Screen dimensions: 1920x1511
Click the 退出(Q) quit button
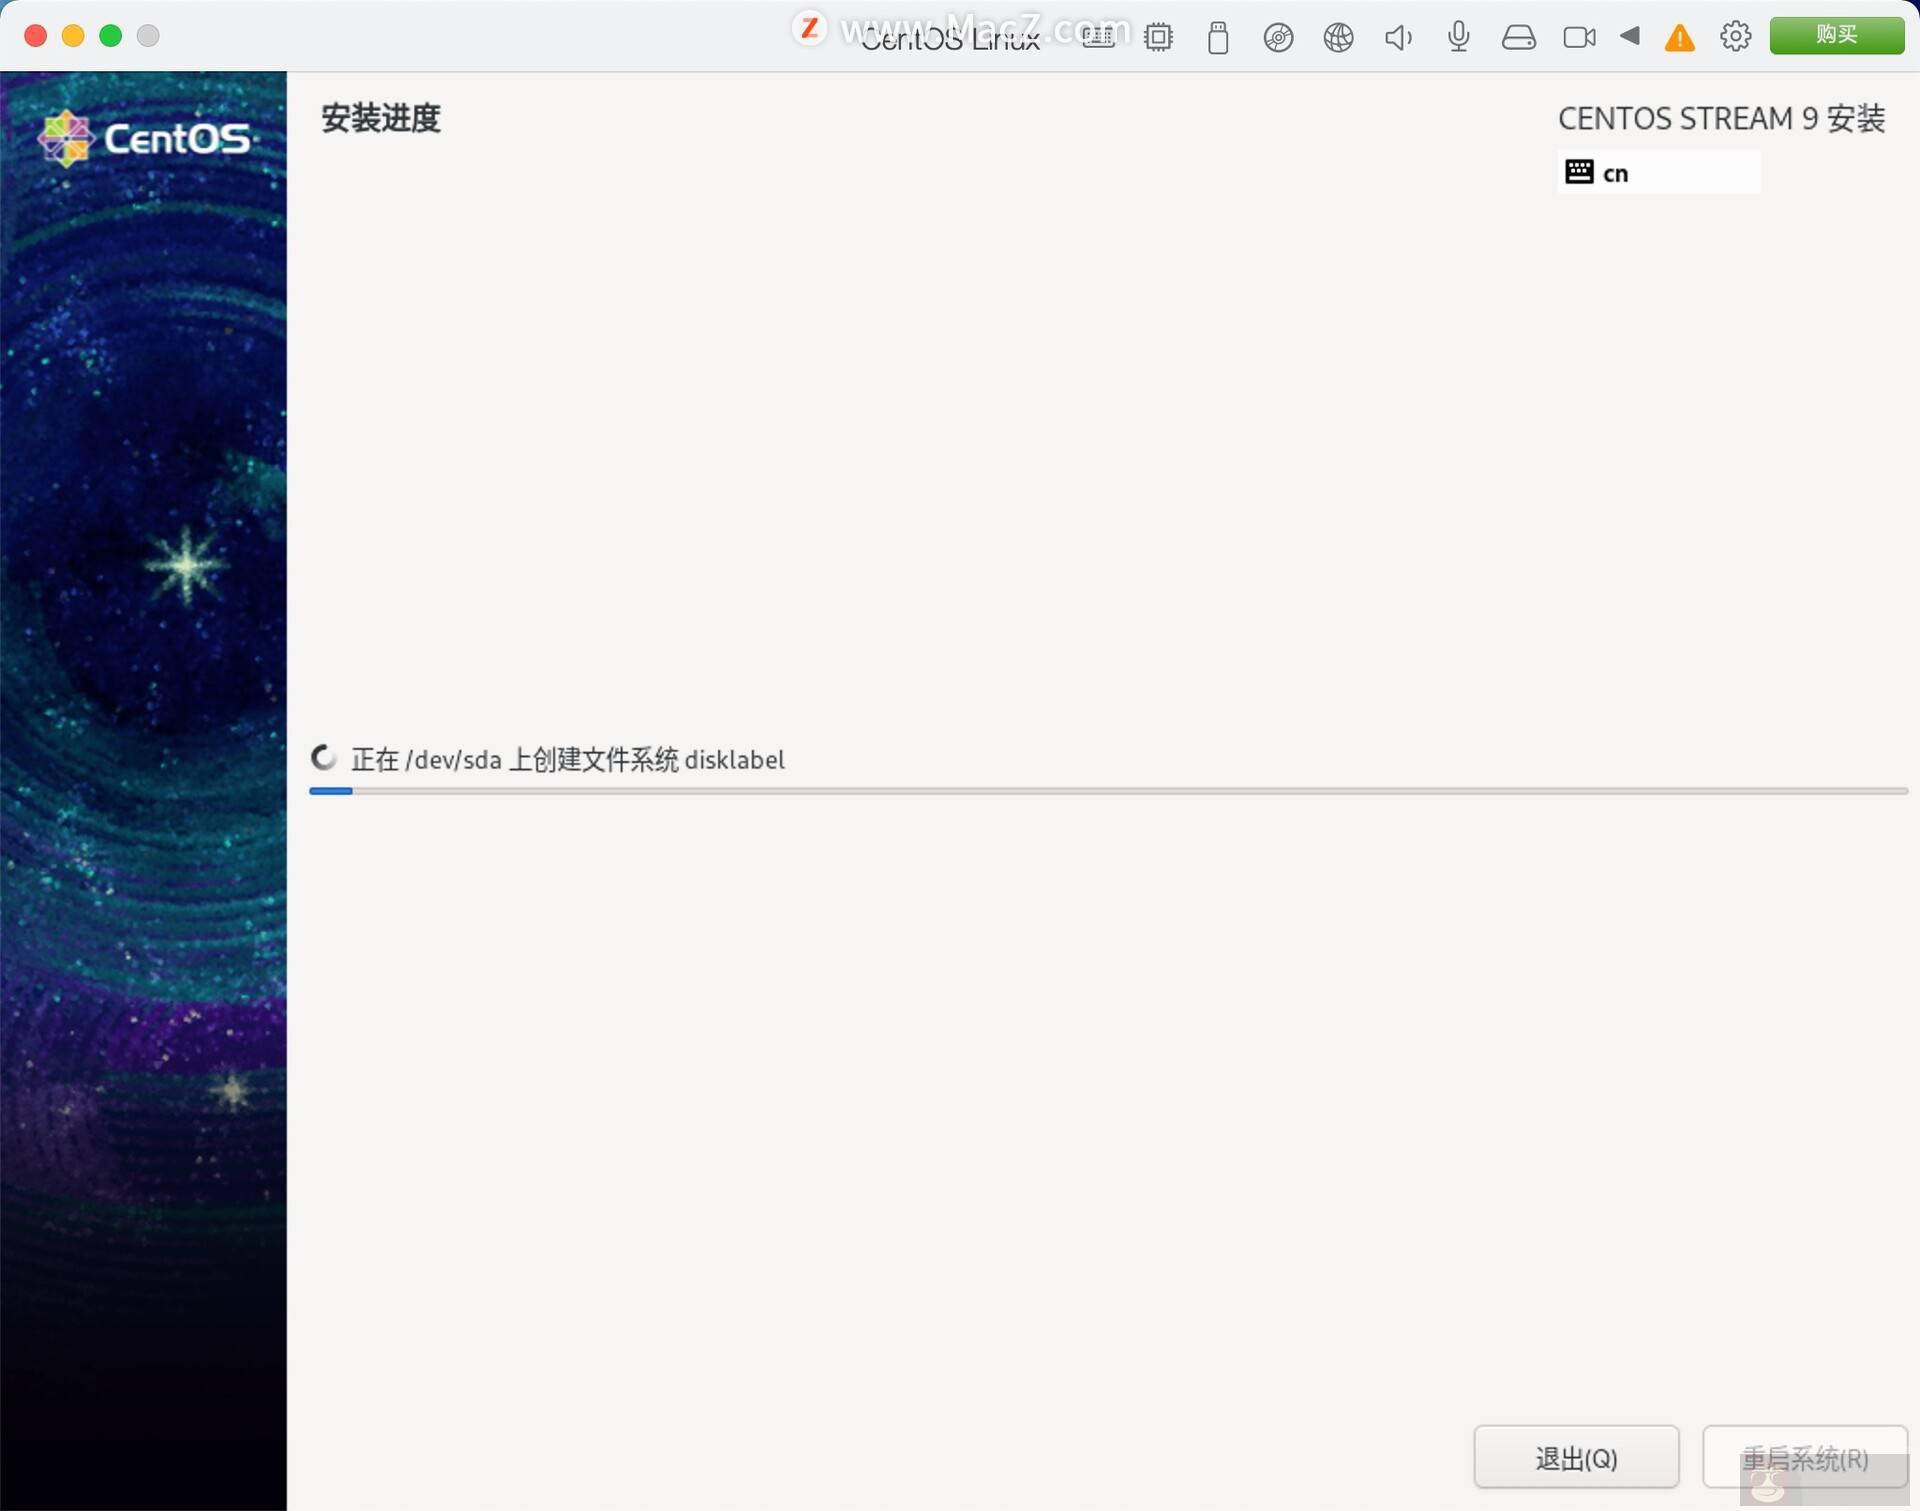(1575, 1457)
